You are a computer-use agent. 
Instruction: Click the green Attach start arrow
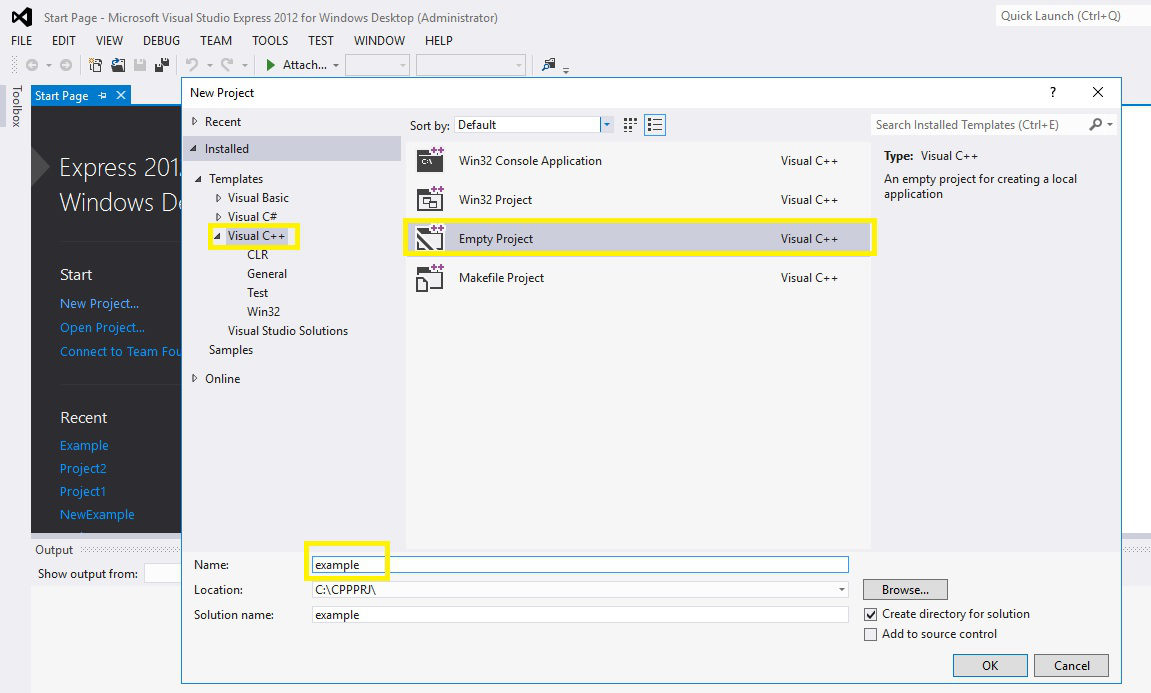pos(270,65)
